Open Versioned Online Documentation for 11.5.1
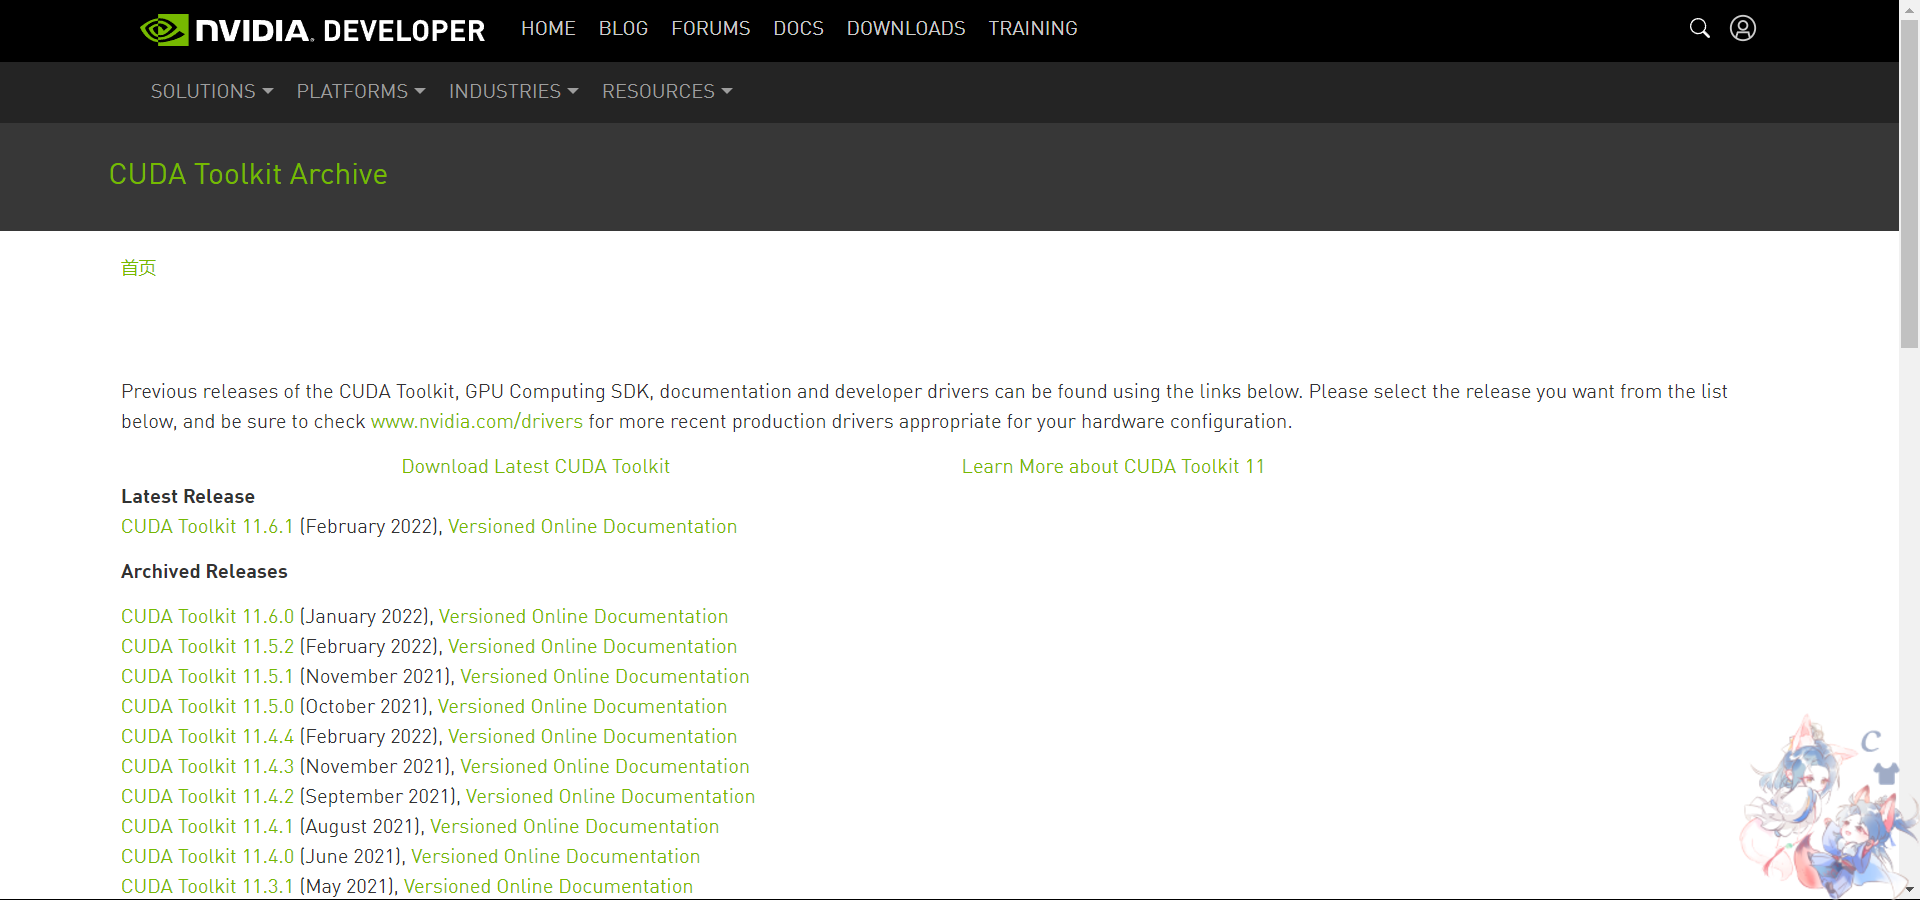The image size is (1920, 900). (x=605, y=676)
